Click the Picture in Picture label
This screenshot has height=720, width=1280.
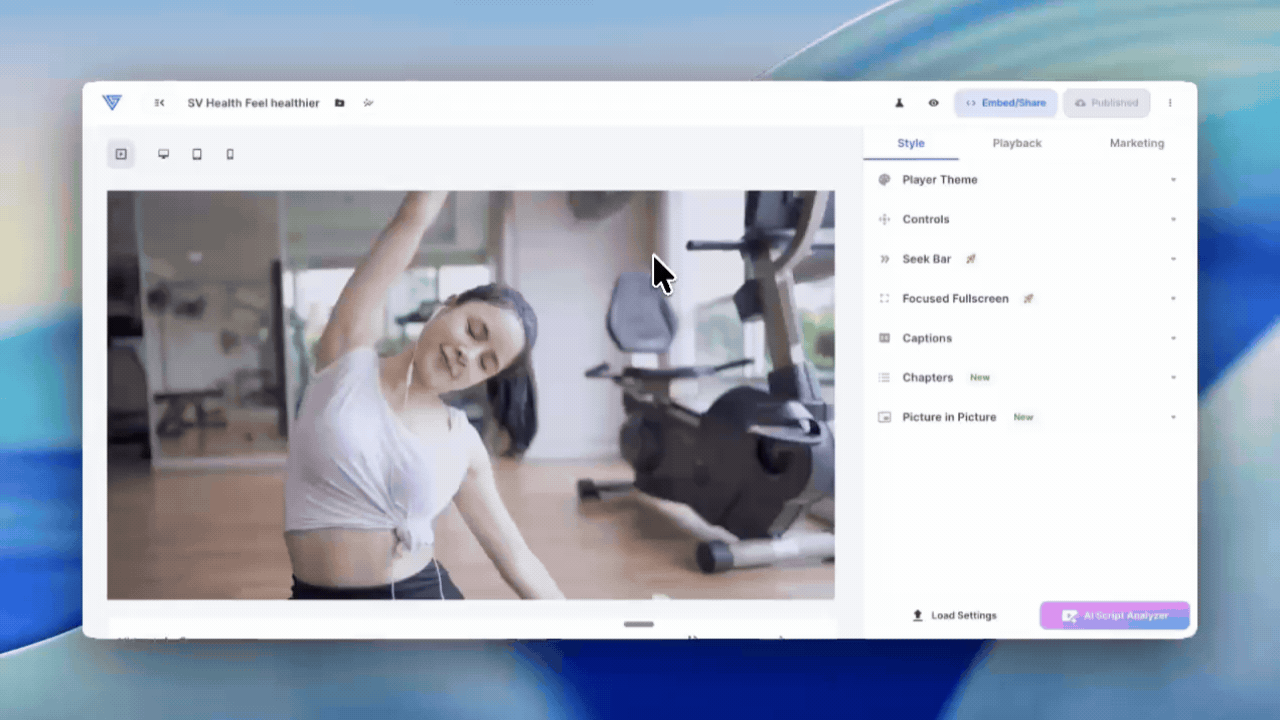click(949, 417)
